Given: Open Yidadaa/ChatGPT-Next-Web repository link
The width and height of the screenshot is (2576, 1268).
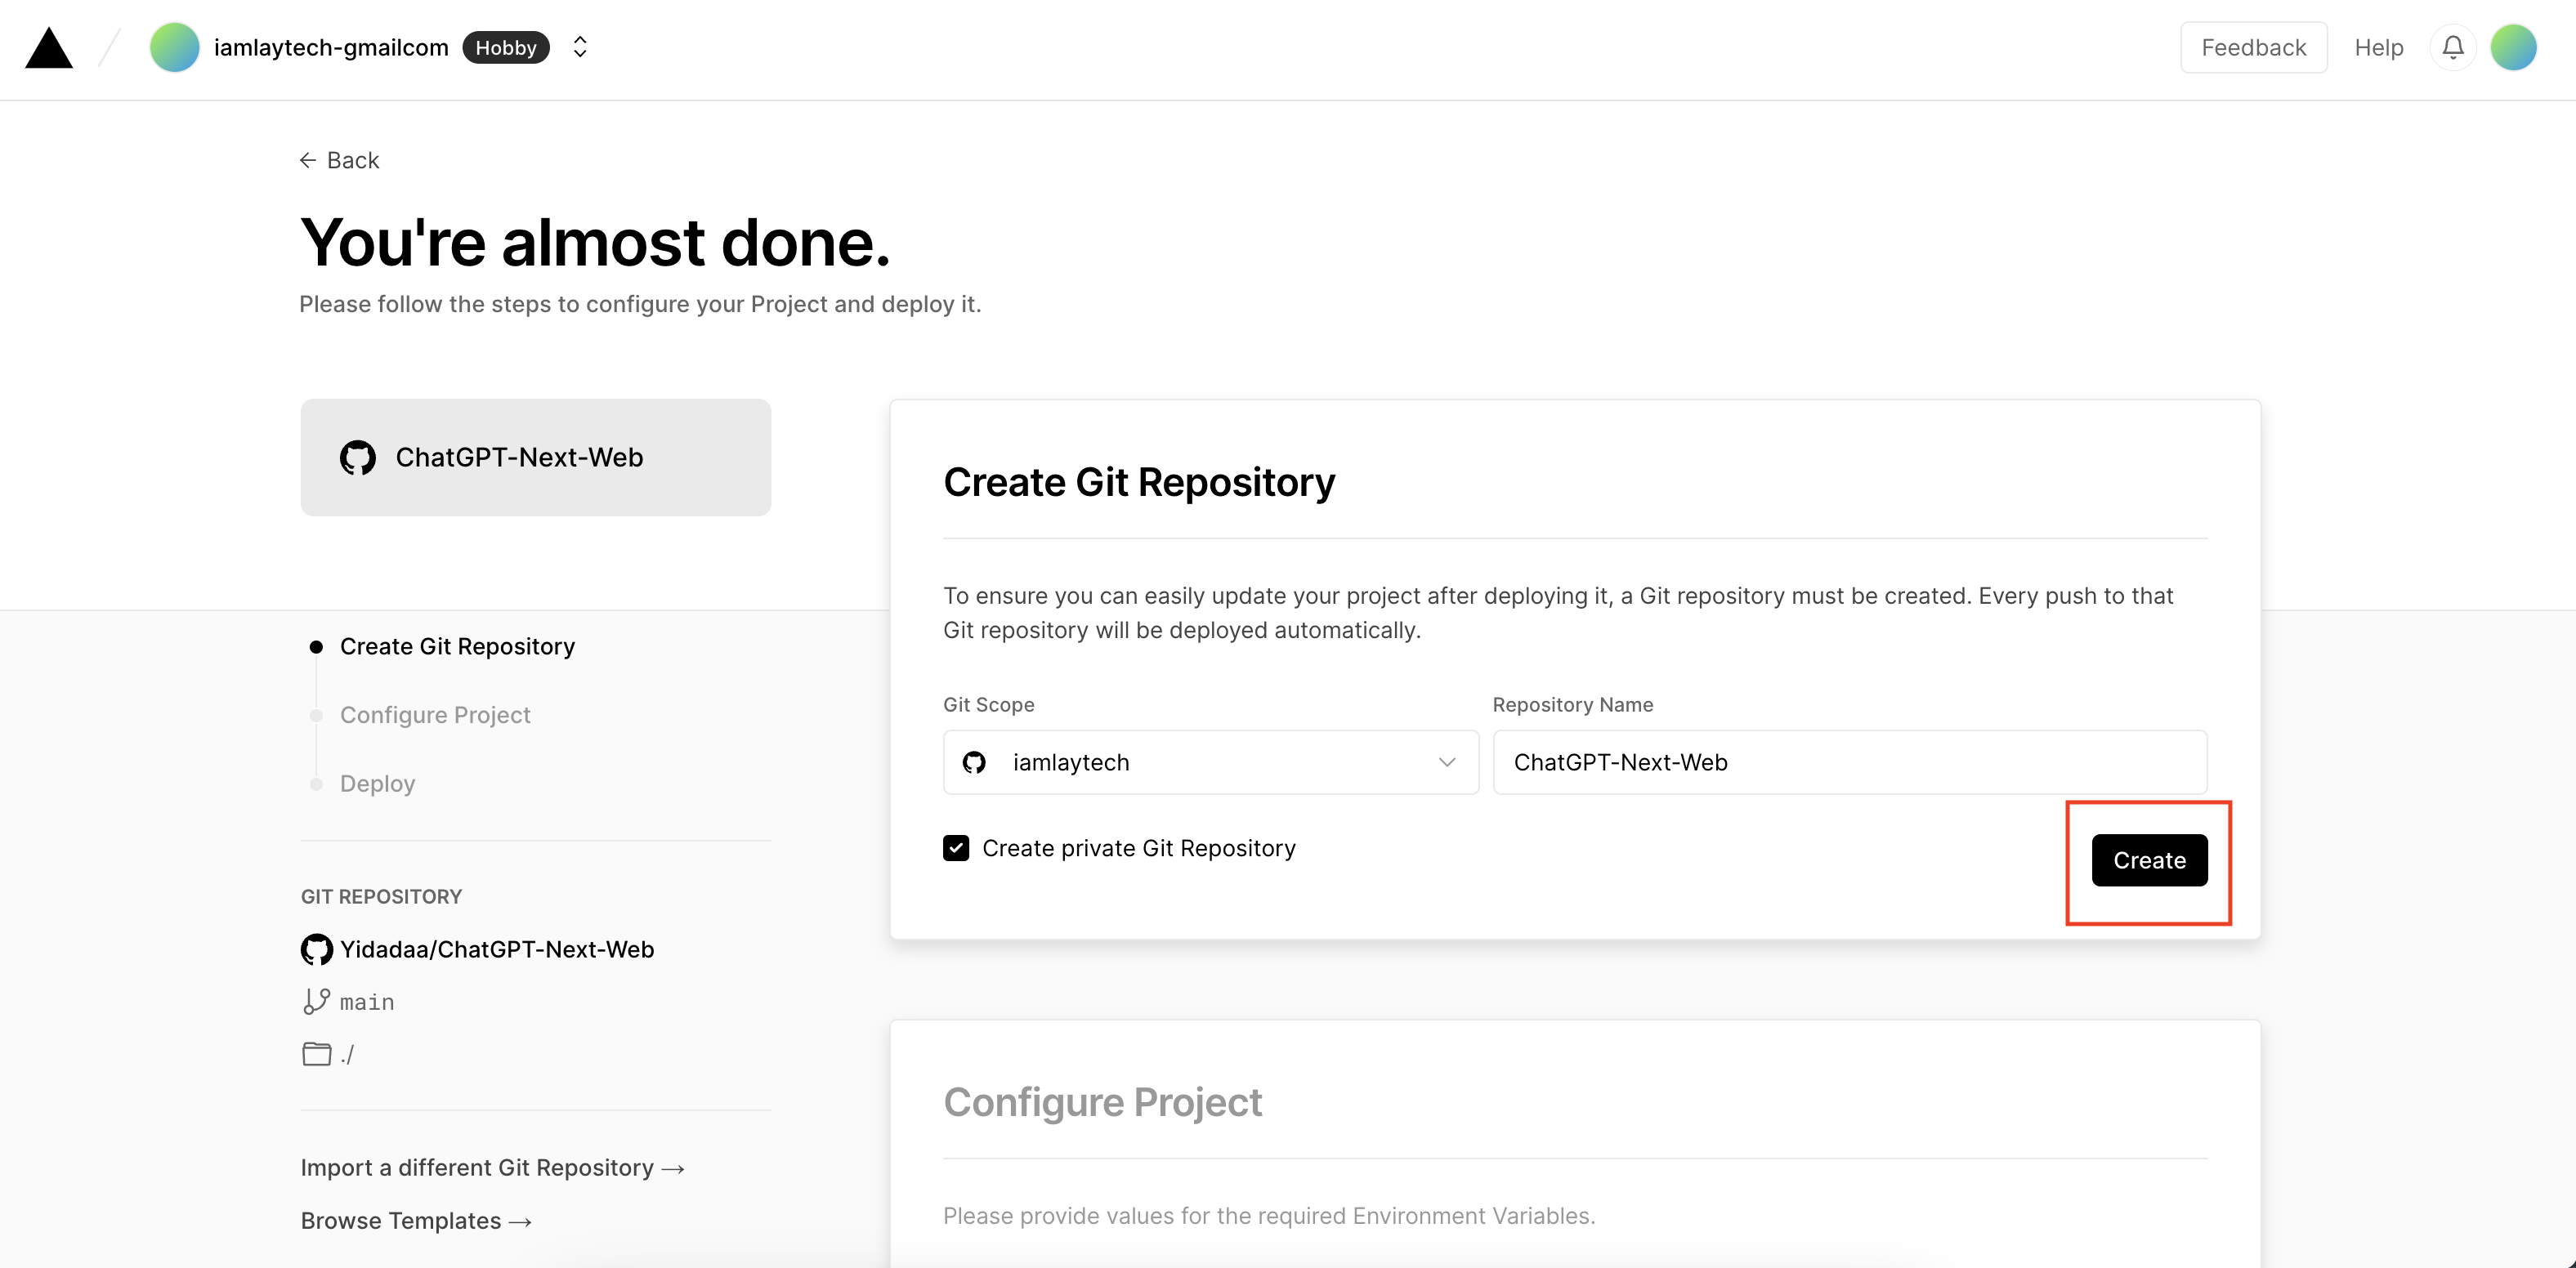Looking at the screenshot, I should (496, 949).
